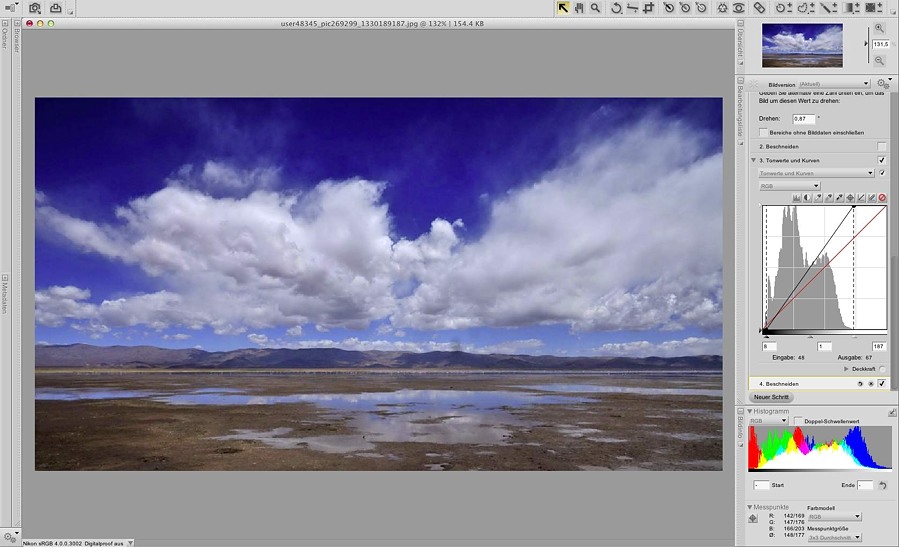The height and width of the screenshot is (547, 899).
Task: Collapse the Messpunkte panel
Action: click(x=750, y=507)
